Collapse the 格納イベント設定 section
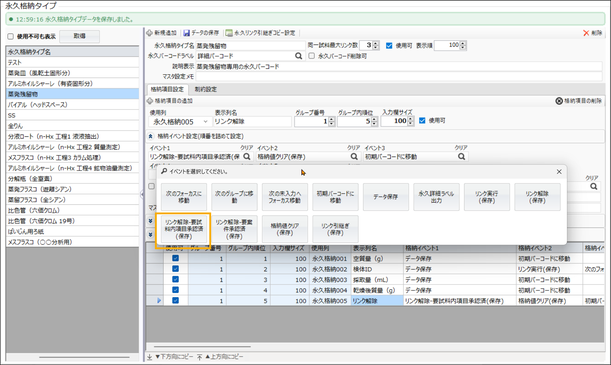 coord(150,136)
